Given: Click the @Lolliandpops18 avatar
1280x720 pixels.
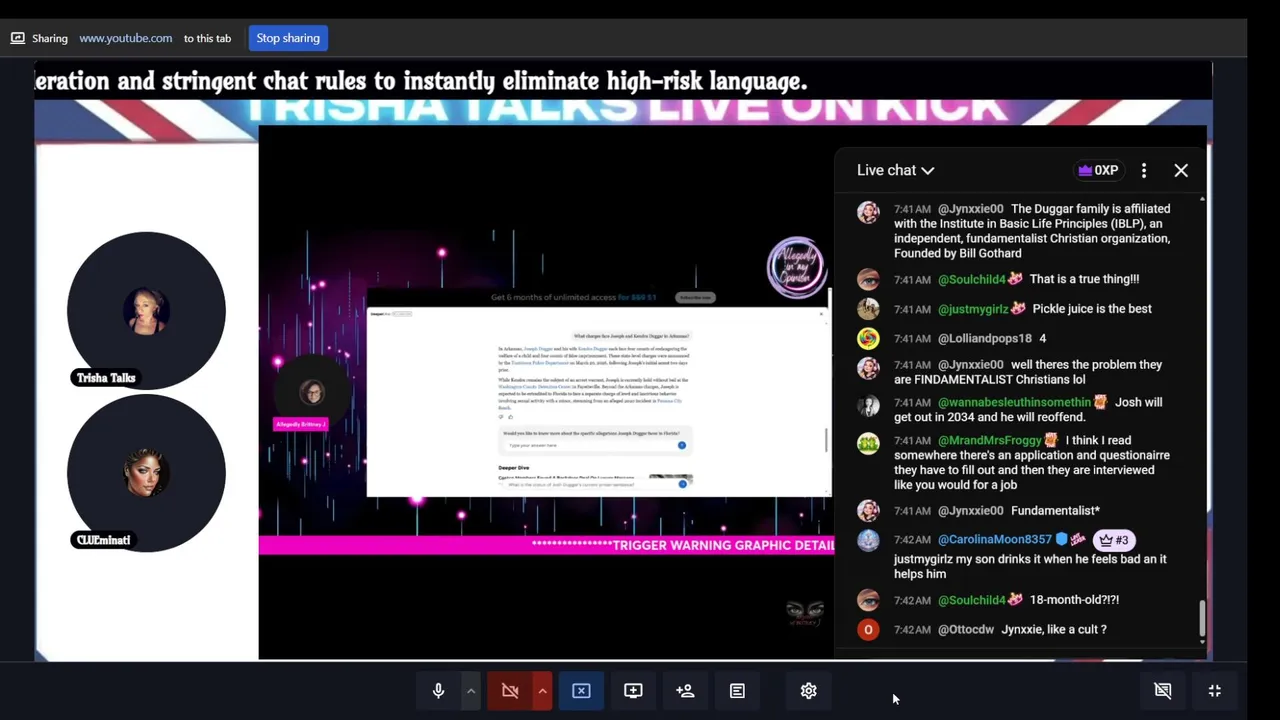Looking at the screenshot, I should pos(868,339).
